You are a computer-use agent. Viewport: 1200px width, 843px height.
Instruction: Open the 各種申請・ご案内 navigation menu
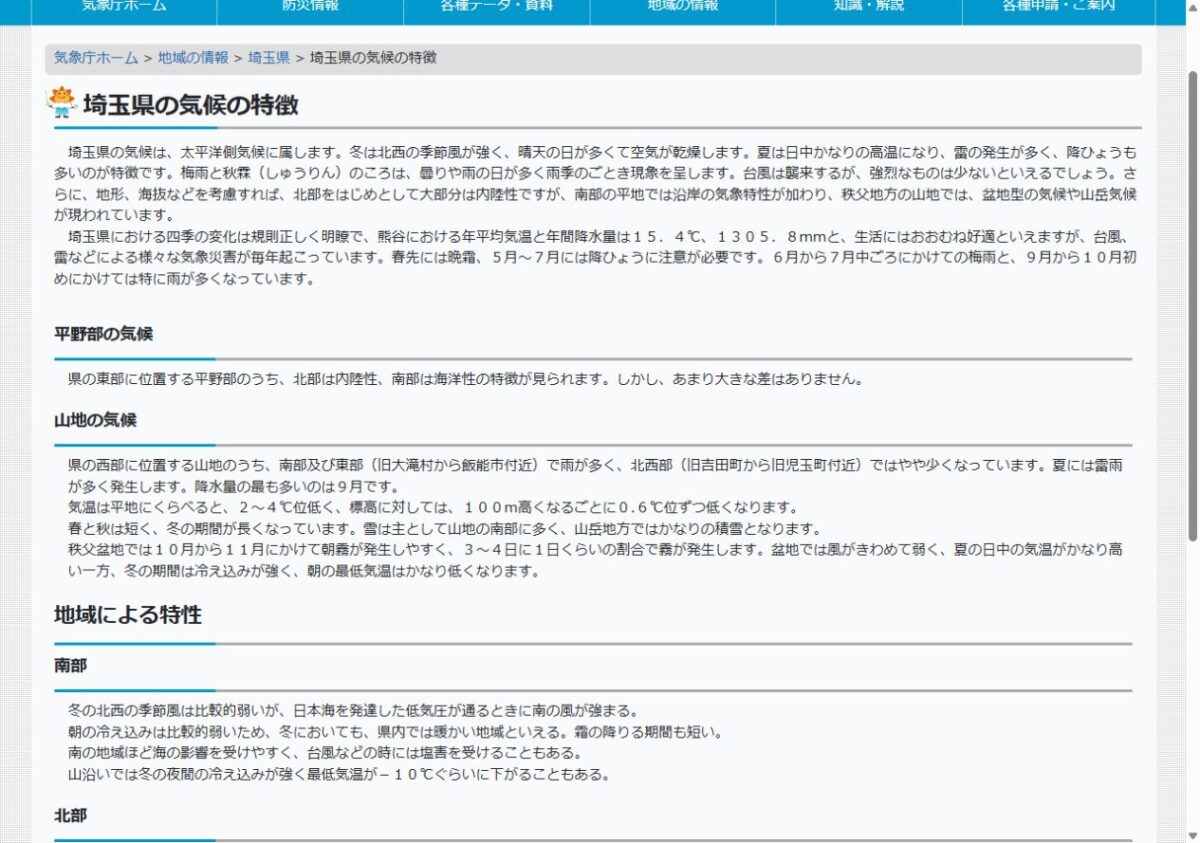(x=1058, y=6)
